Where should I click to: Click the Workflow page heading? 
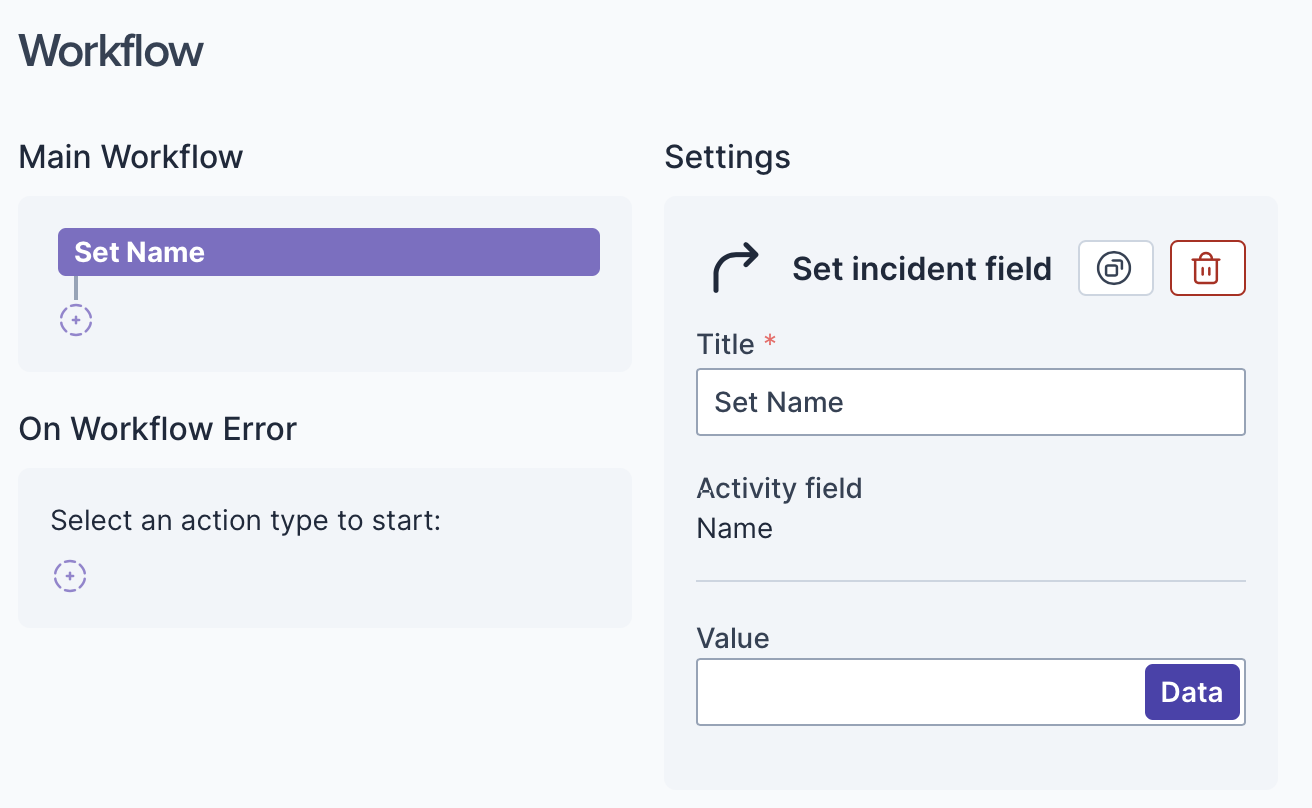pyautogui.click(x=111, y=50)
